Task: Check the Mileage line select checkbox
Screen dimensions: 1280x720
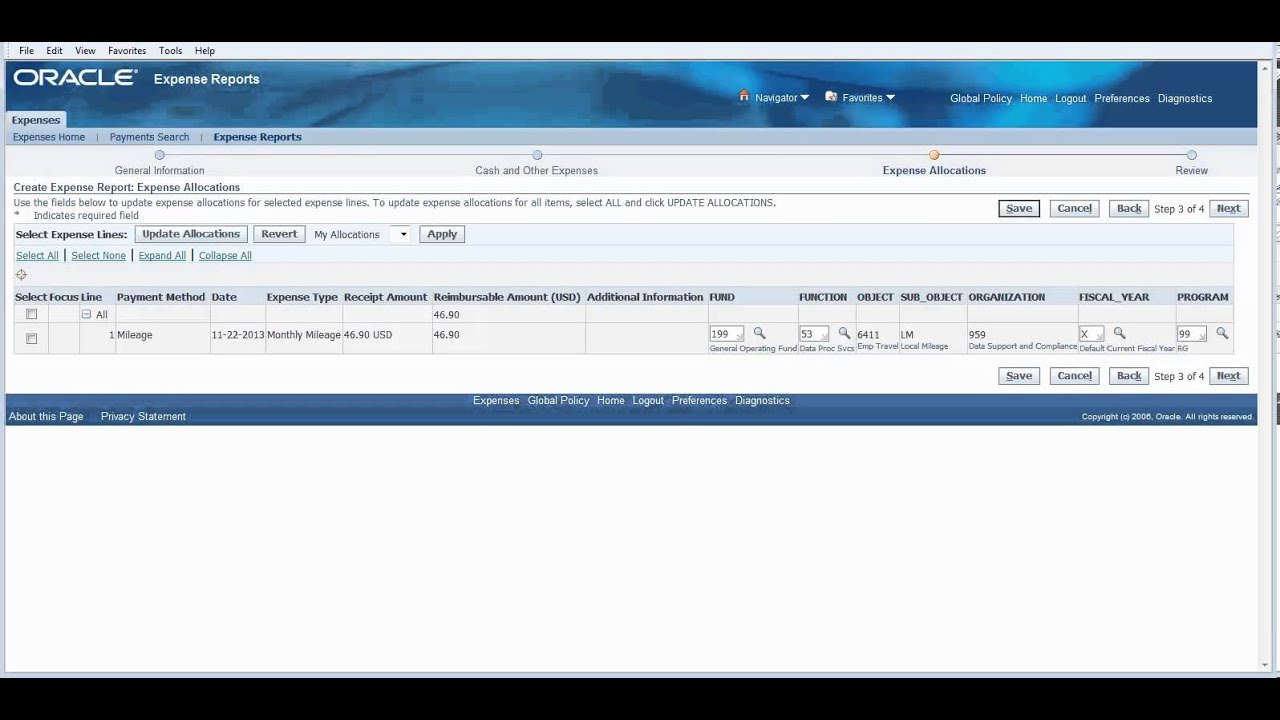Action: pyautogui.click(x=32, y=338)
